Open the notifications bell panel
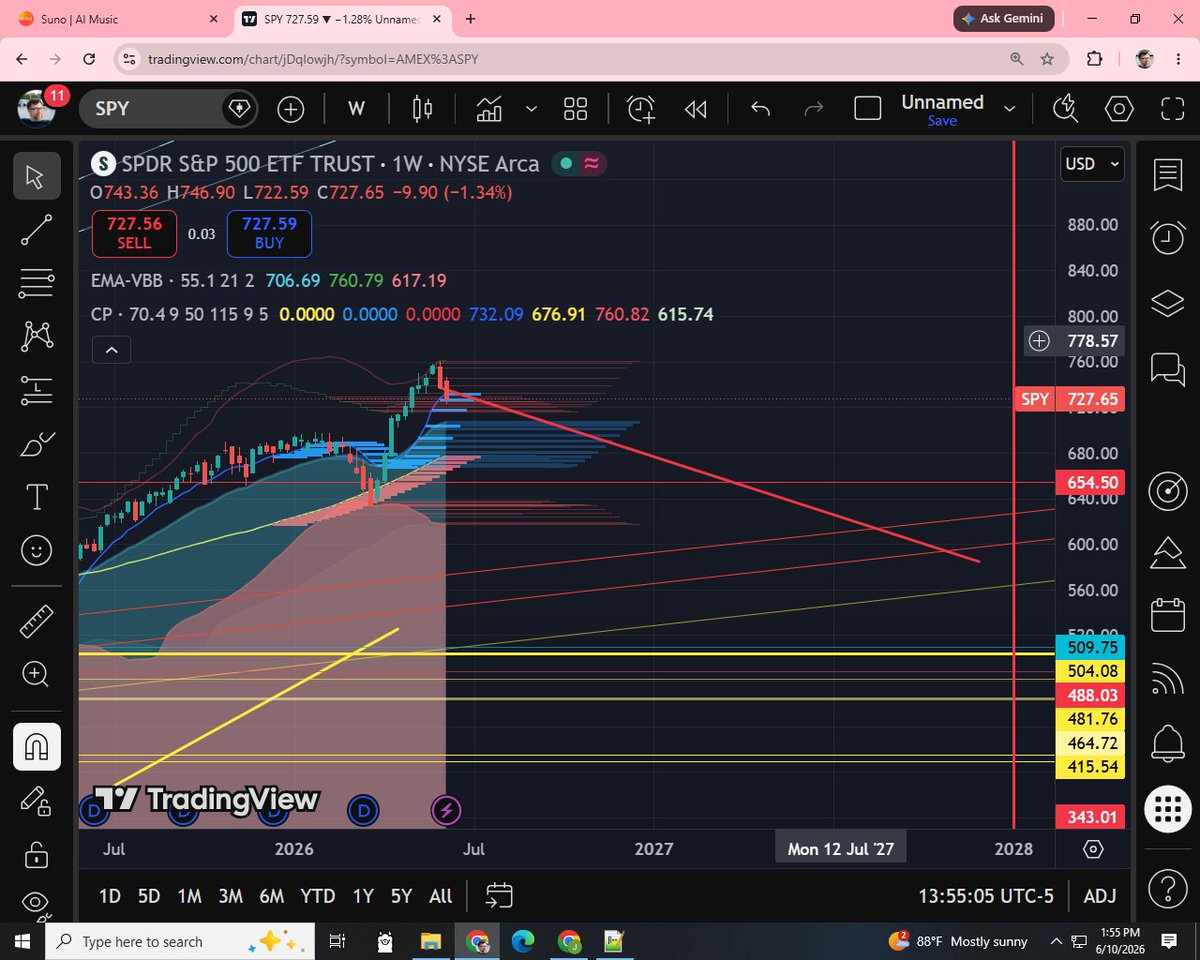This screenshot has height=960, width=1200. pos(1168,743)
